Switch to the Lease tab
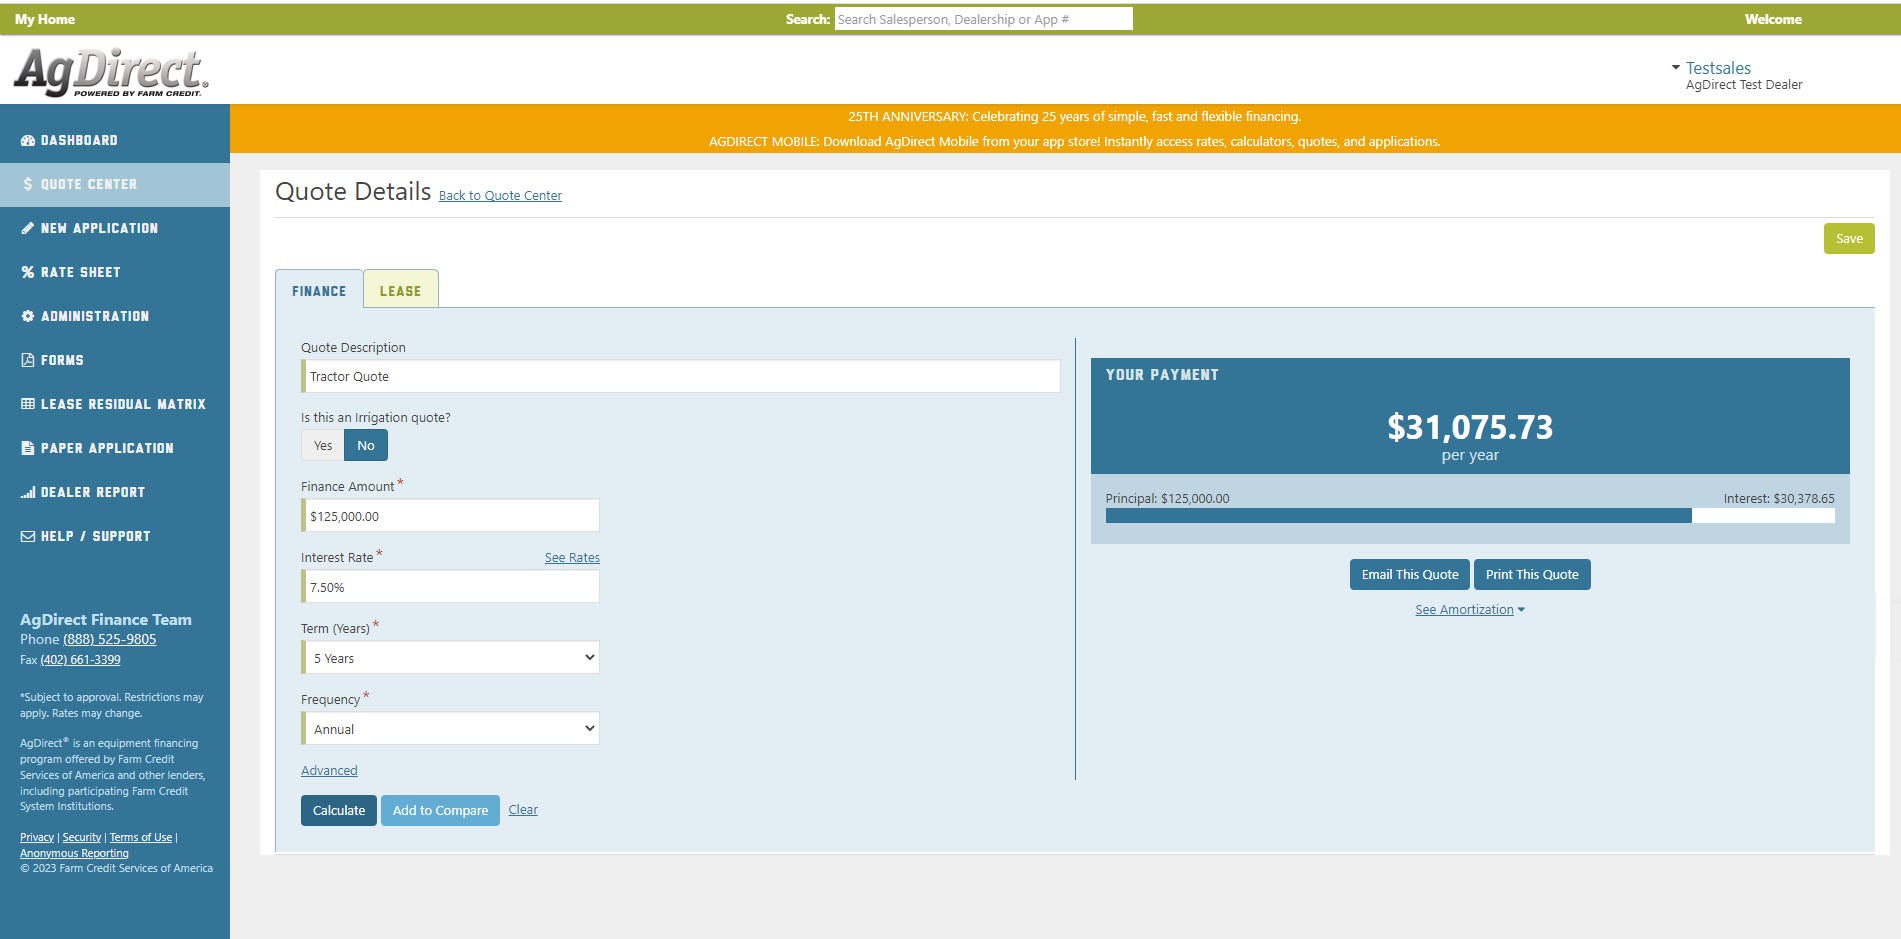 point(400,290)
